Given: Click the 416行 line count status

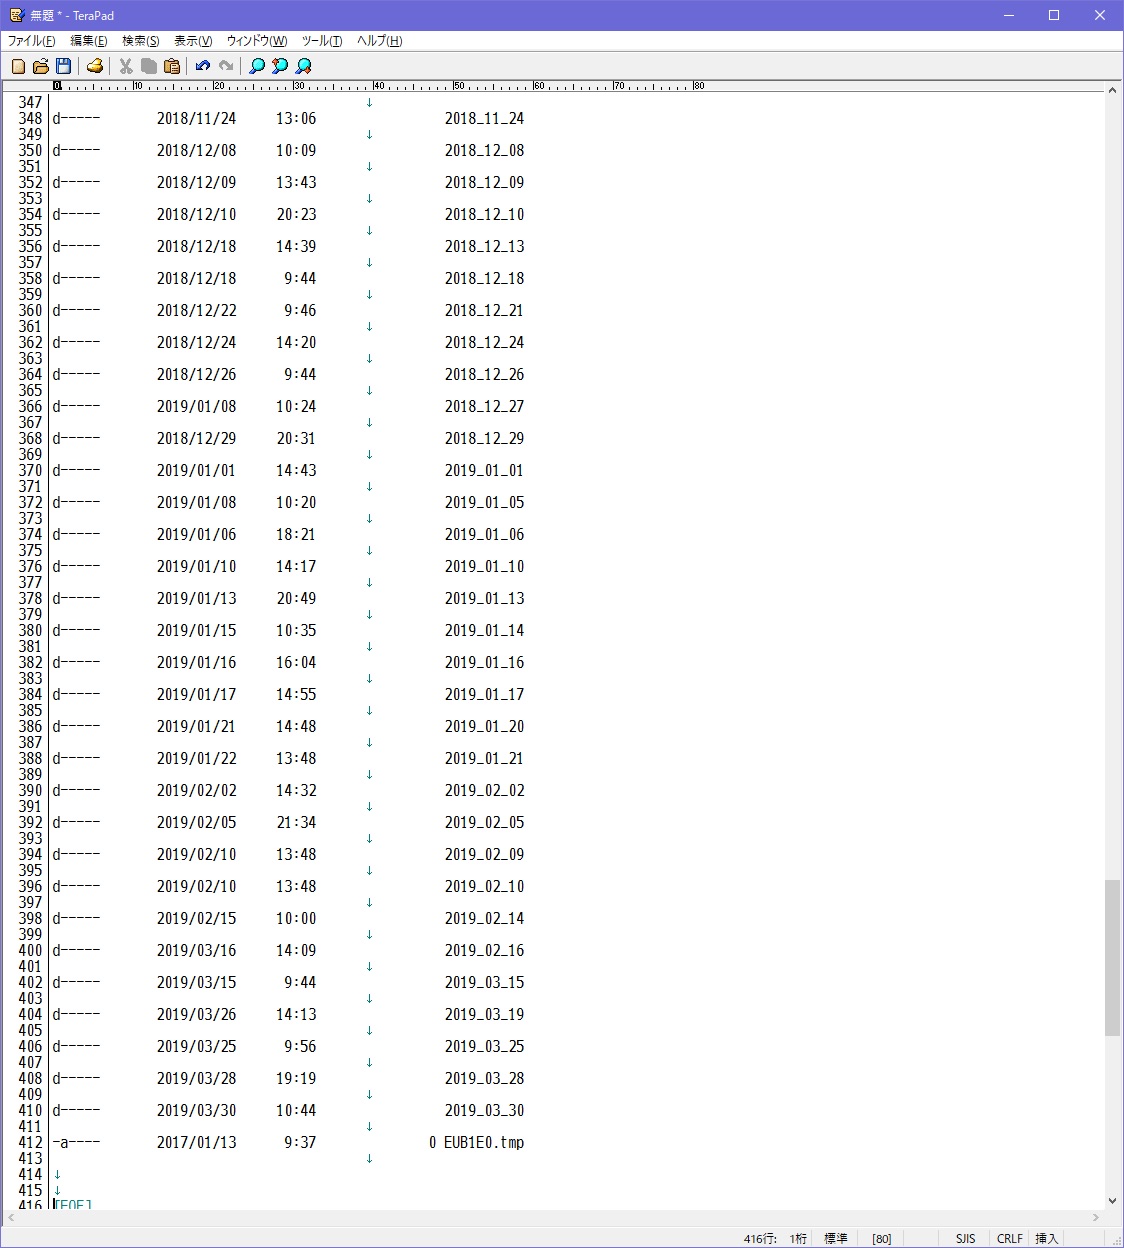Looking at the screenshot, I should pyautogui.click(x=760, y=1238).
